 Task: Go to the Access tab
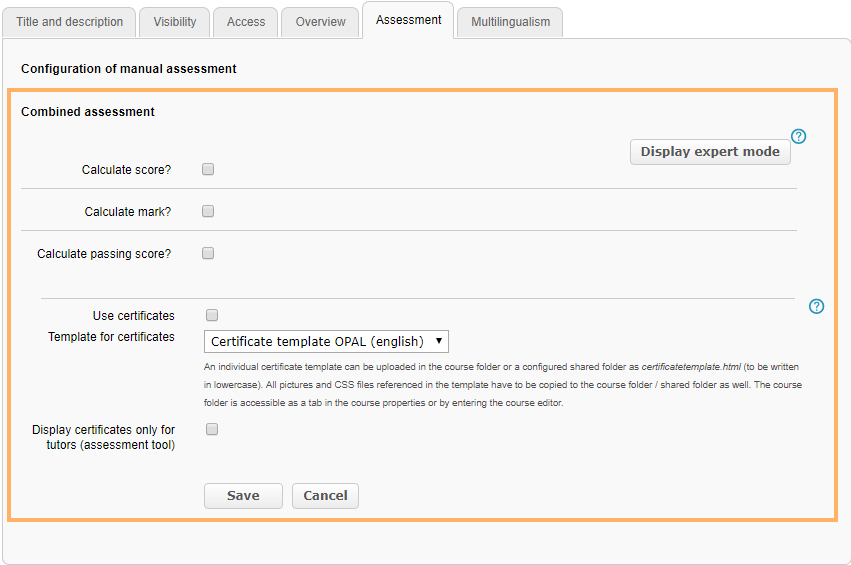click(246, 22)
